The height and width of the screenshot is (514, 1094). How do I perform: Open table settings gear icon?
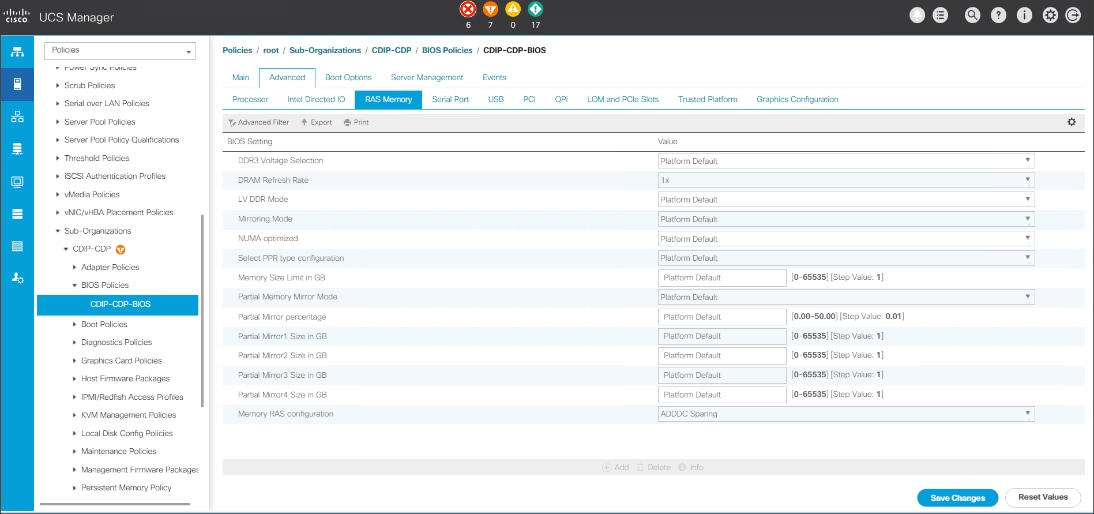pos(1072,122)
